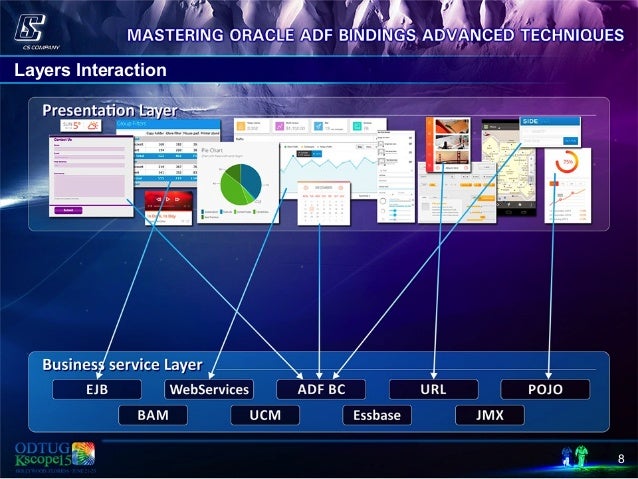Click the JMX box

pyautogui.click(x=489, y=415)
